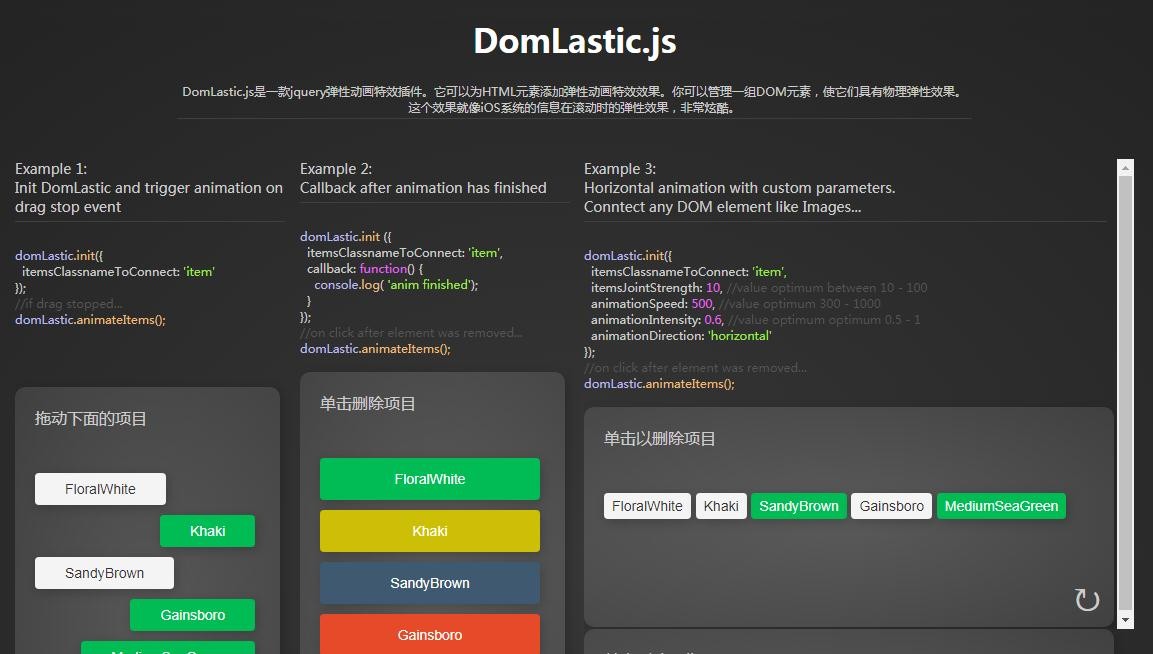
Task: Remove Gainsboro chip in the horizontal row
Action: (891, 506)
